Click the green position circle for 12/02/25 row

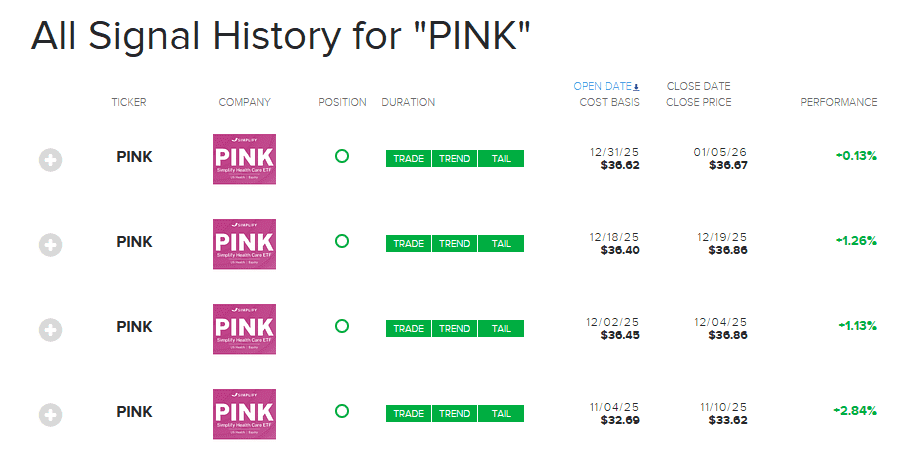click(342, 326)
